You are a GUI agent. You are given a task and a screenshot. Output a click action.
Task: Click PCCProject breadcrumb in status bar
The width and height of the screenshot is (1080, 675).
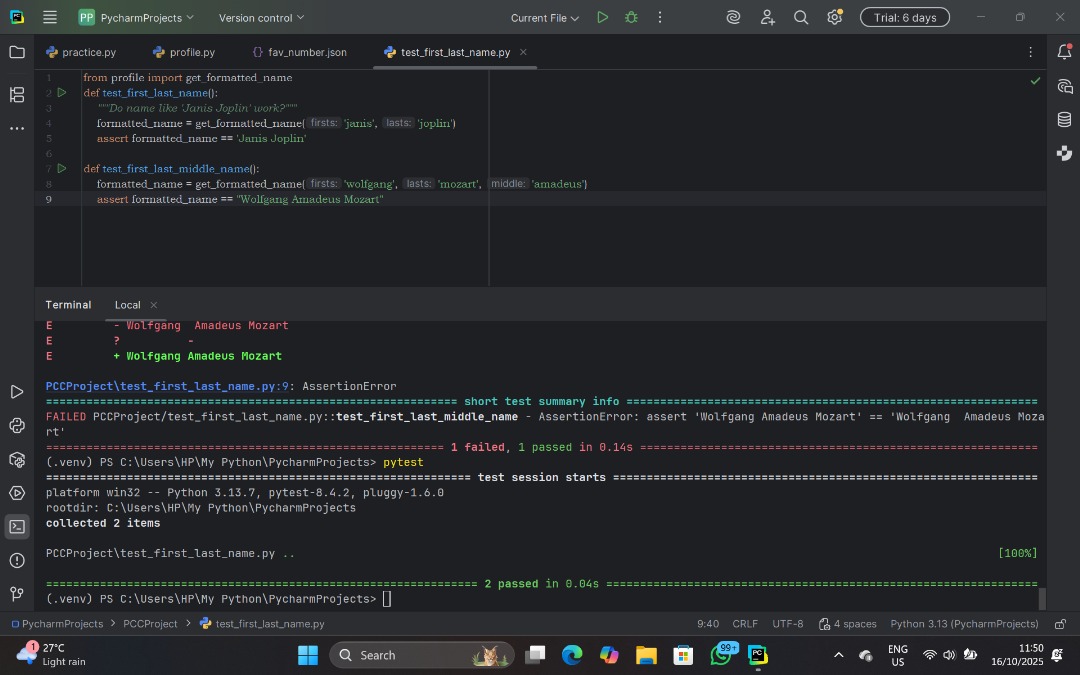pyautogui.click(x=150, y=624)
